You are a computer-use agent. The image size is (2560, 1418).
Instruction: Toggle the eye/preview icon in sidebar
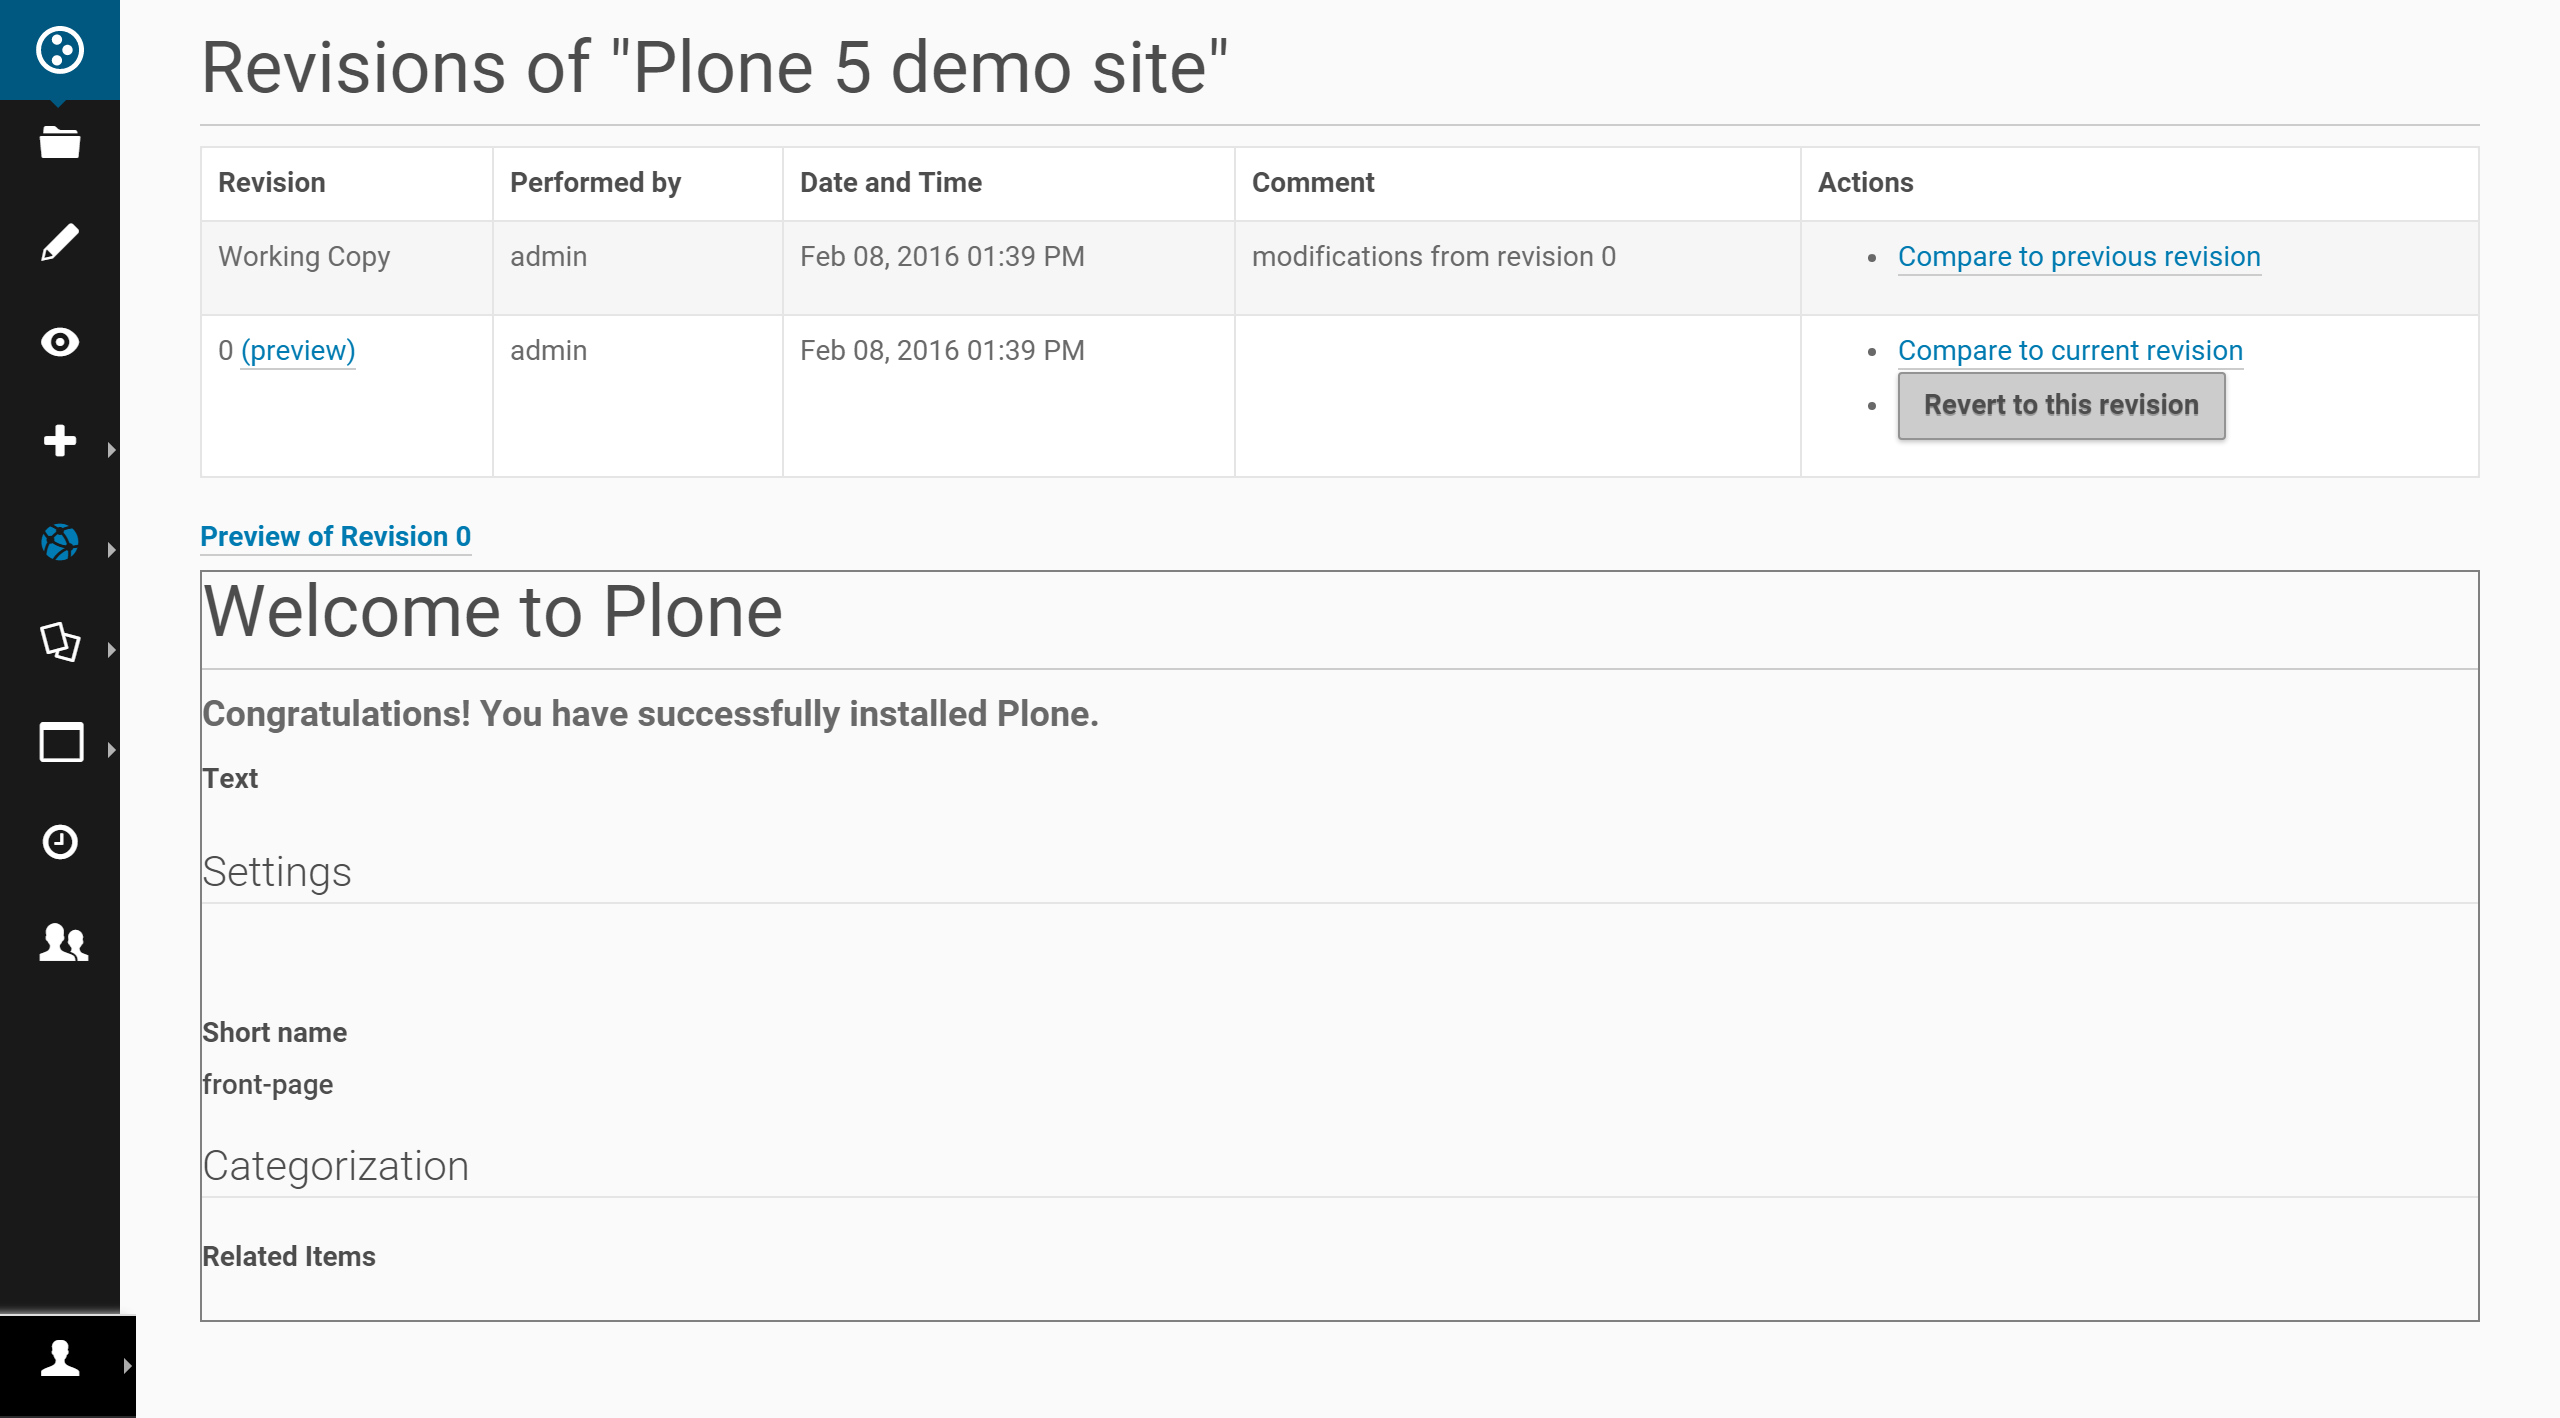point(61,341)
